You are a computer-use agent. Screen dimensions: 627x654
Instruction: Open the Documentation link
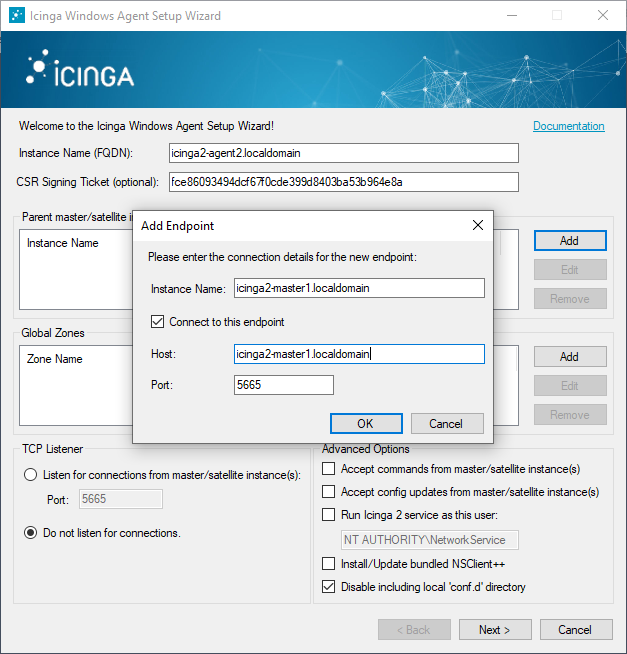click(x=569, y=126)
